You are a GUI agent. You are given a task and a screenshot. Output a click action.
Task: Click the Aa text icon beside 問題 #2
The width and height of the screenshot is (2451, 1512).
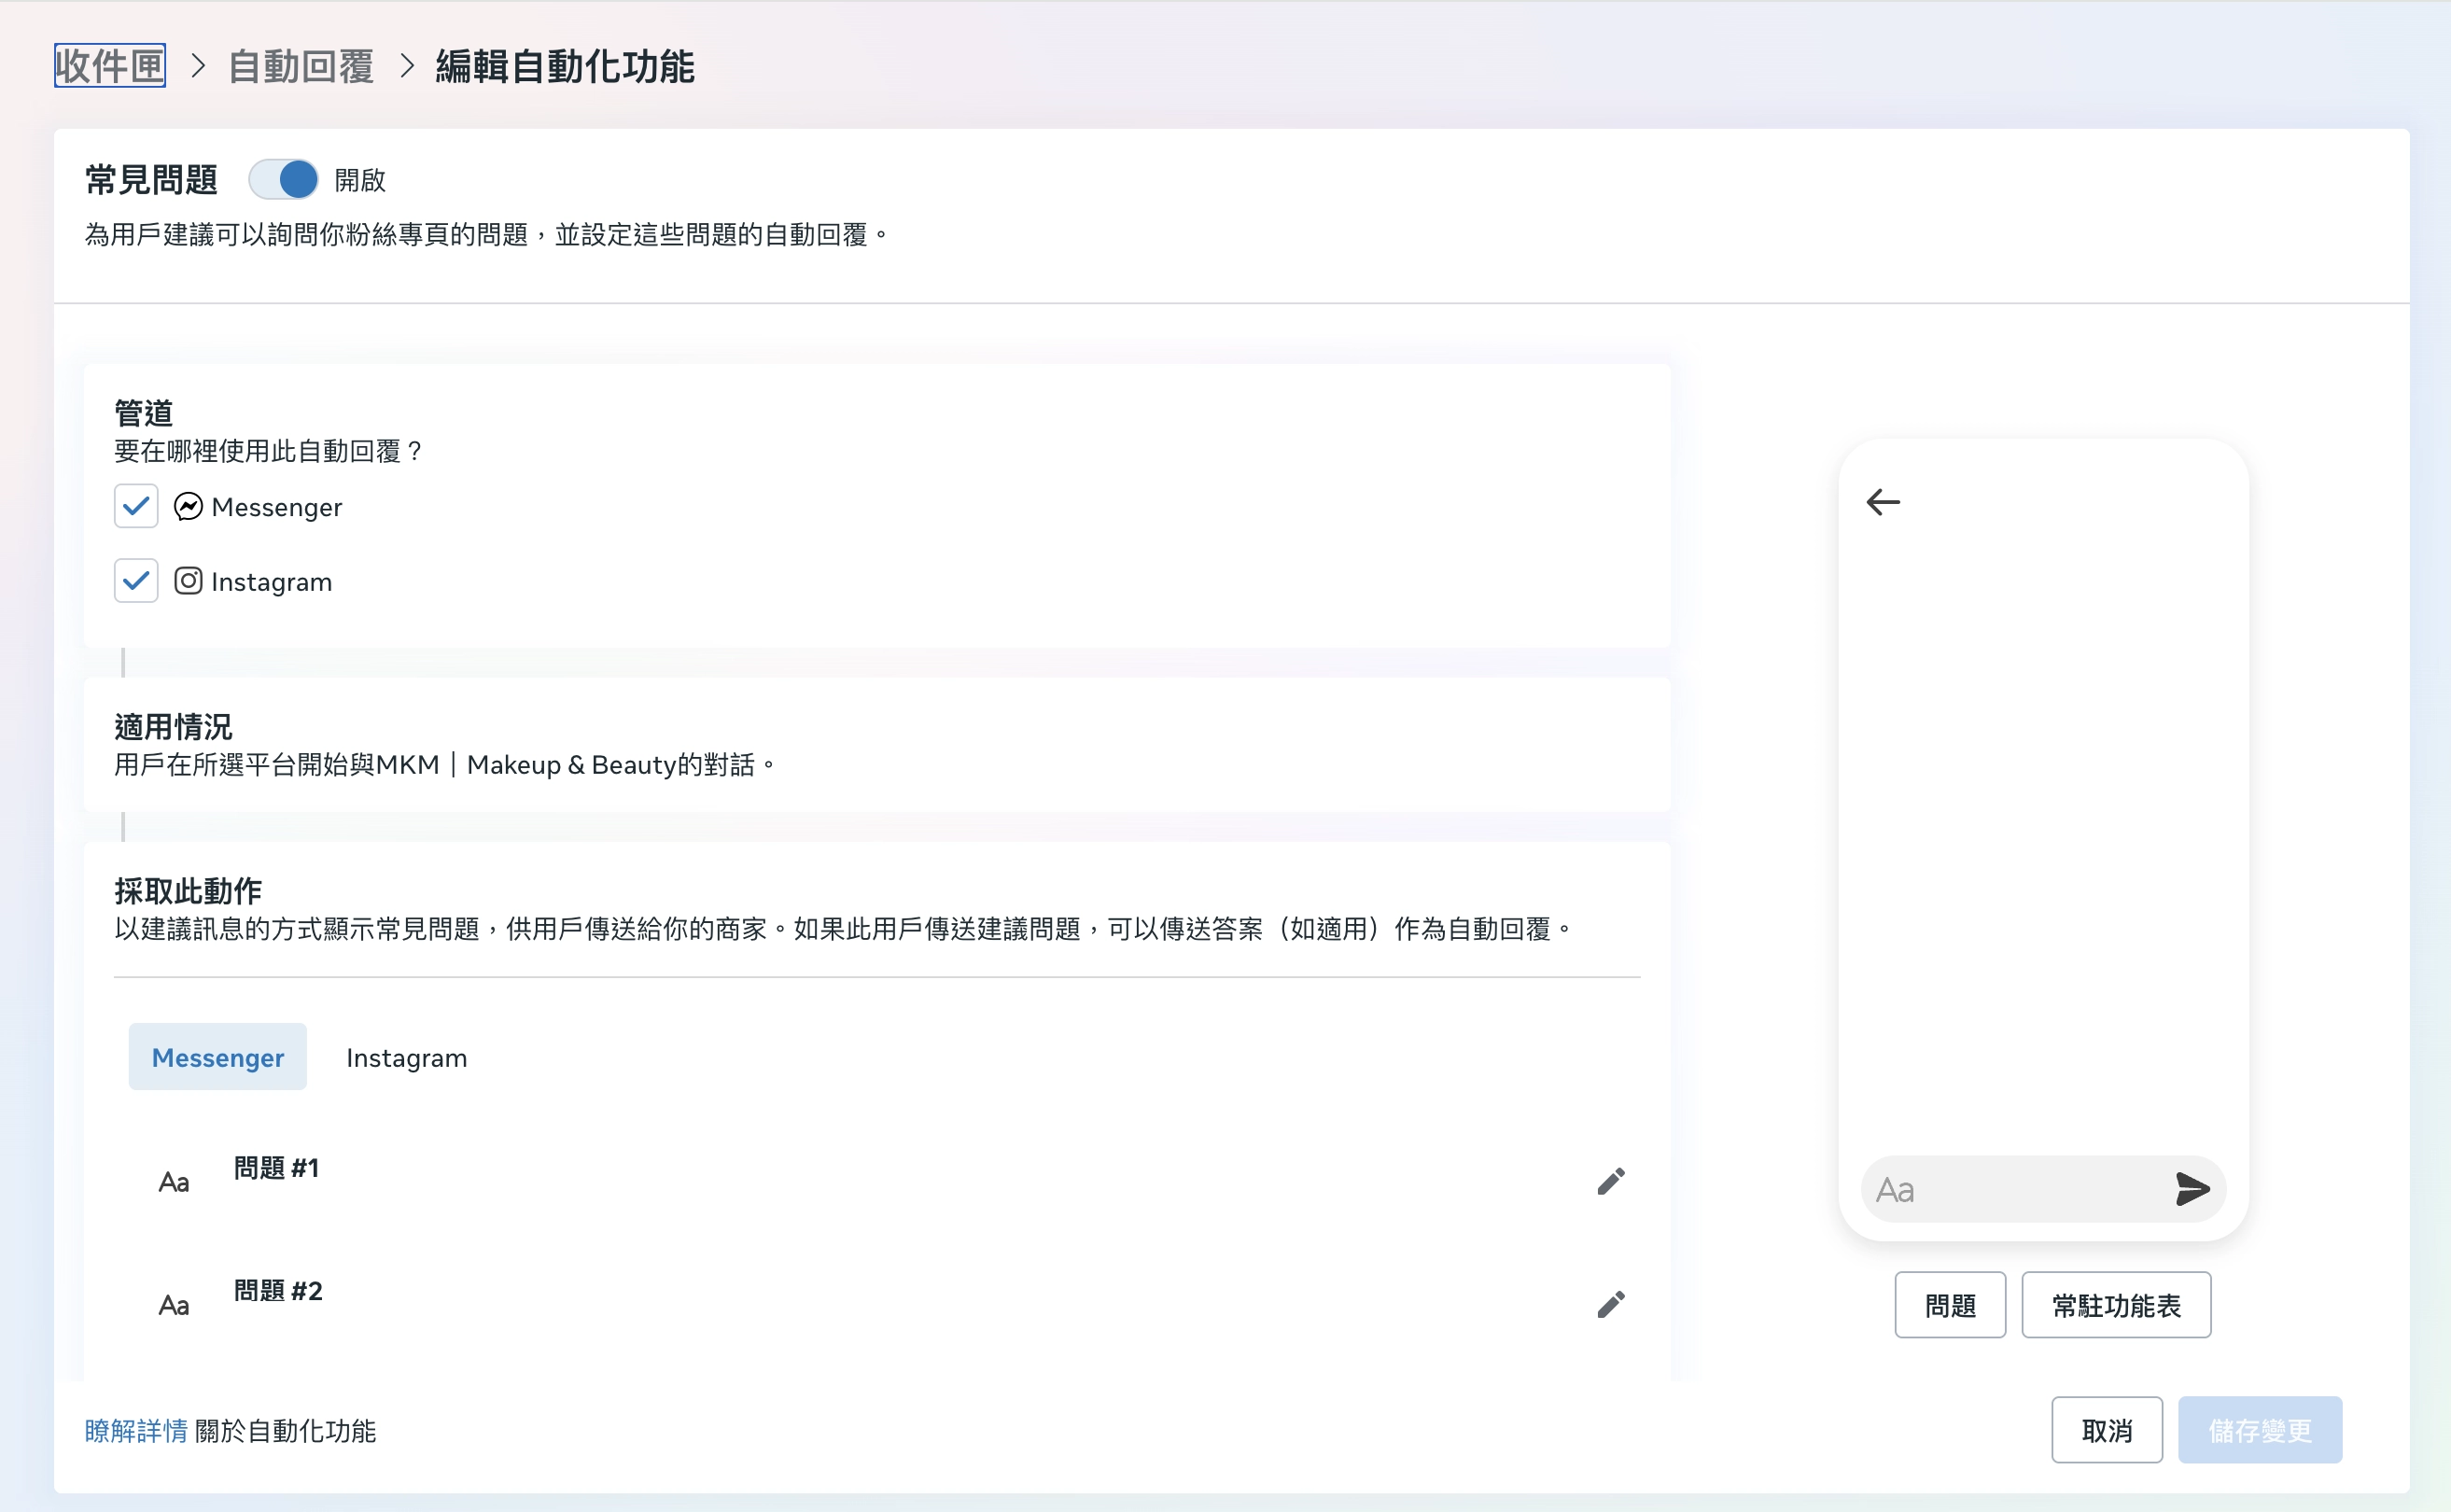[x=174, y=1305]
